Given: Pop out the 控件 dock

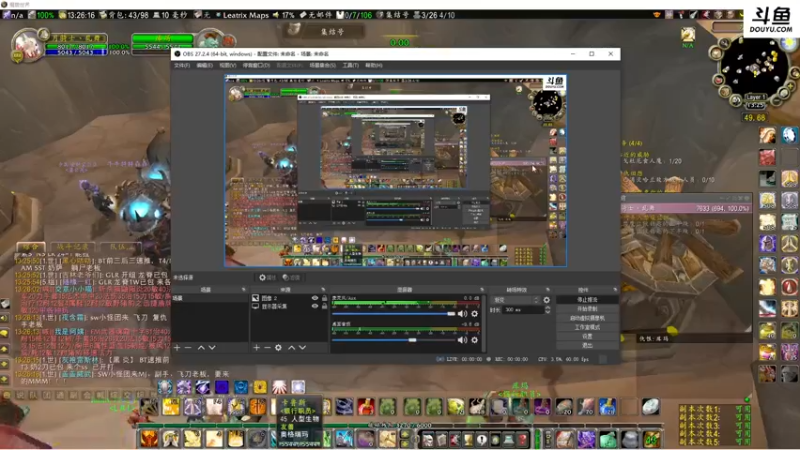Looking at the screenshot, I should pos(615,290).
